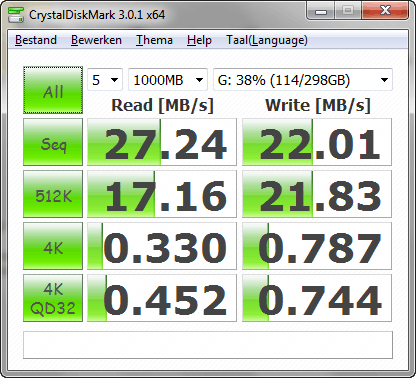416x378 pixels.
Task: Select the 4K read value 0.330
Action: click(162, 246)
